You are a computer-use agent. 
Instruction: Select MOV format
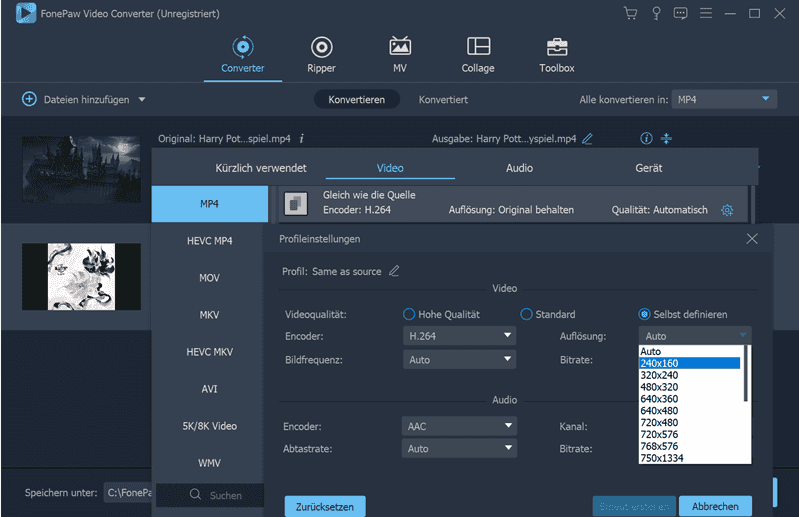209,278
